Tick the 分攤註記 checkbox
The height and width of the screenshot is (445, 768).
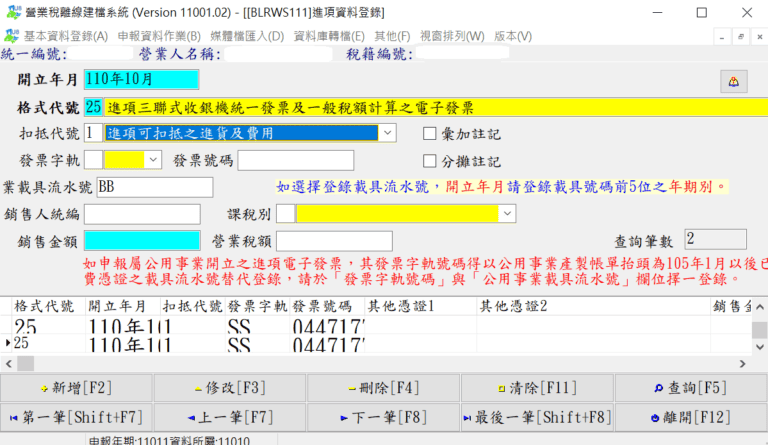click(x=430, y=161)
